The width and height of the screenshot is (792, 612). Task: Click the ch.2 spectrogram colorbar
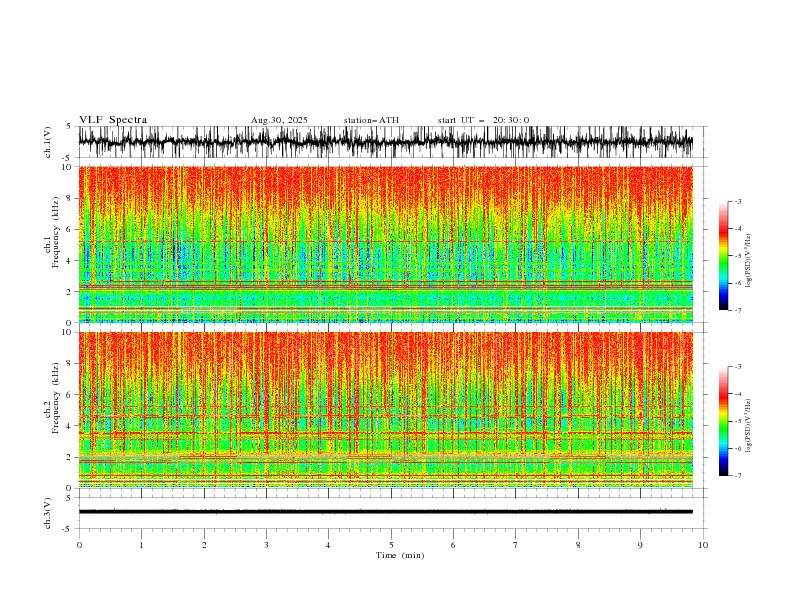point(724,421)
